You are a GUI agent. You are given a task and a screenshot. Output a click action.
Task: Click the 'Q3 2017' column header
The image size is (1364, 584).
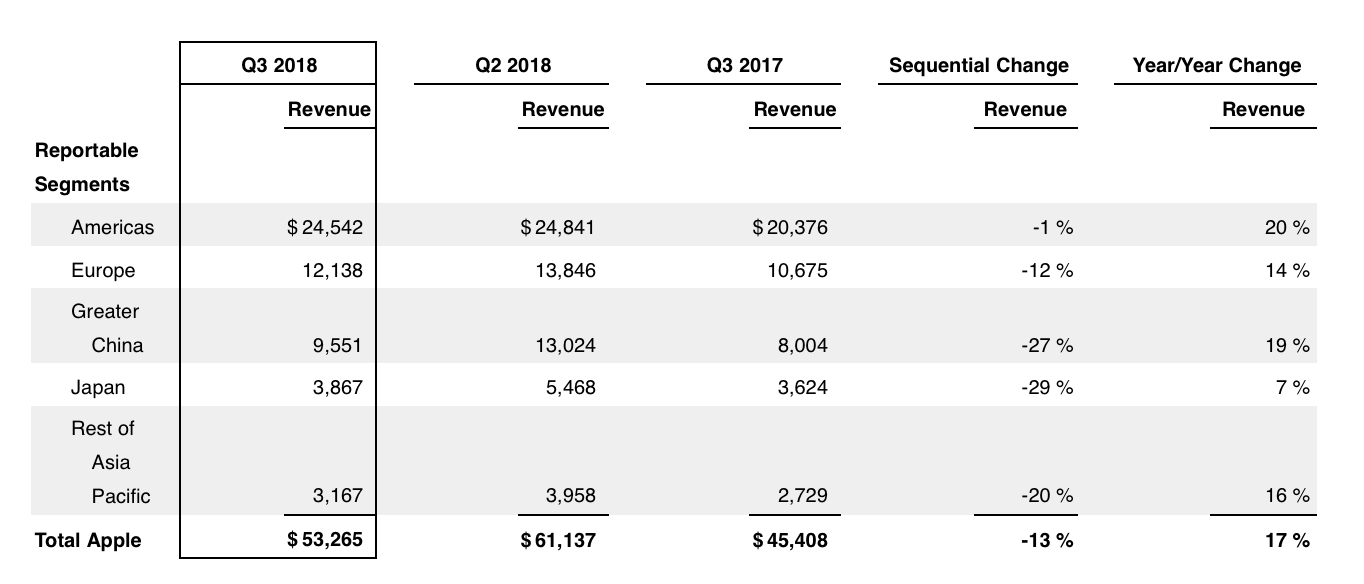tap(744, 66)
